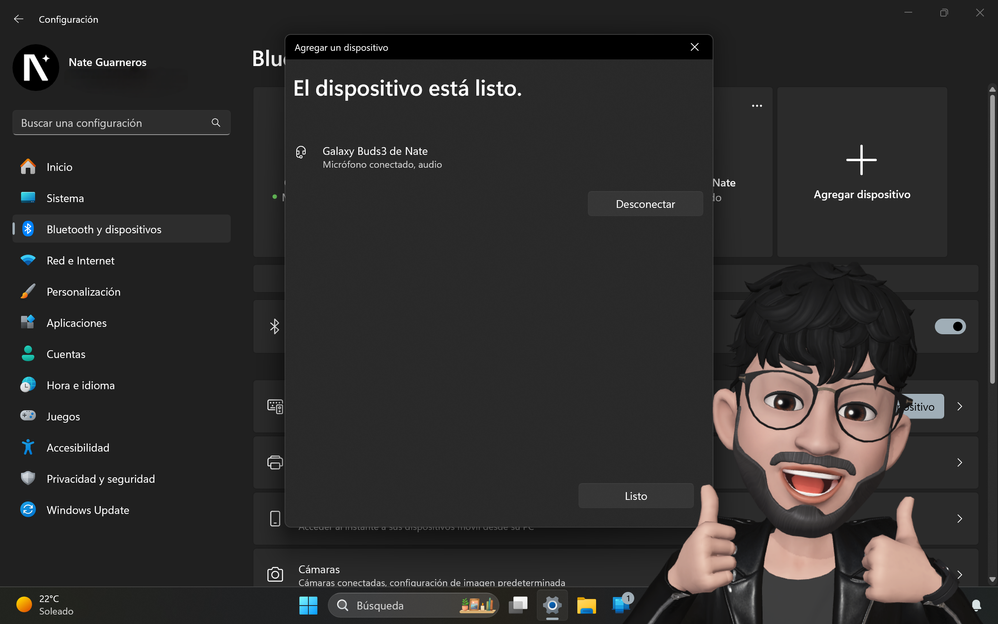This screenshot has width=998, height=624.
Task: Click the devices keyboard icon row
Action: [275, 406]
